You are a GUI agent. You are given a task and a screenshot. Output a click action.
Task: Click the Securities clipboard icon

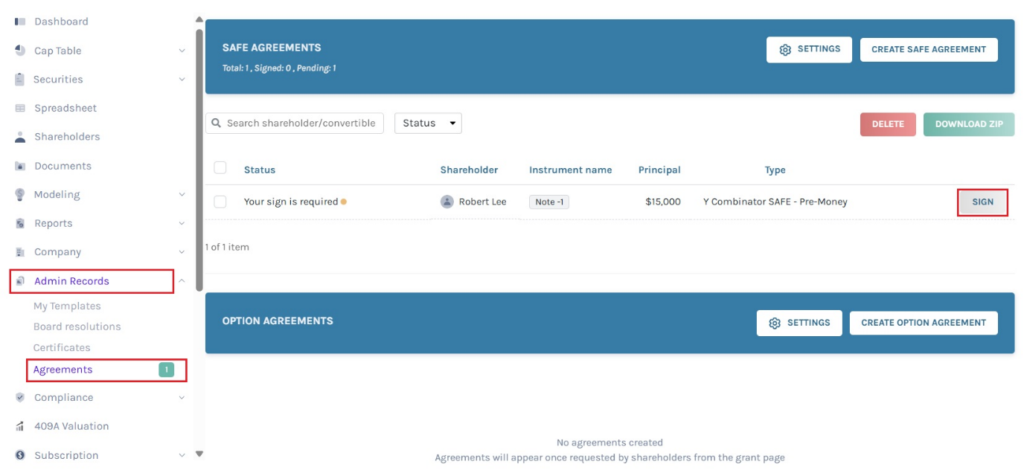[x=20, y=79]
